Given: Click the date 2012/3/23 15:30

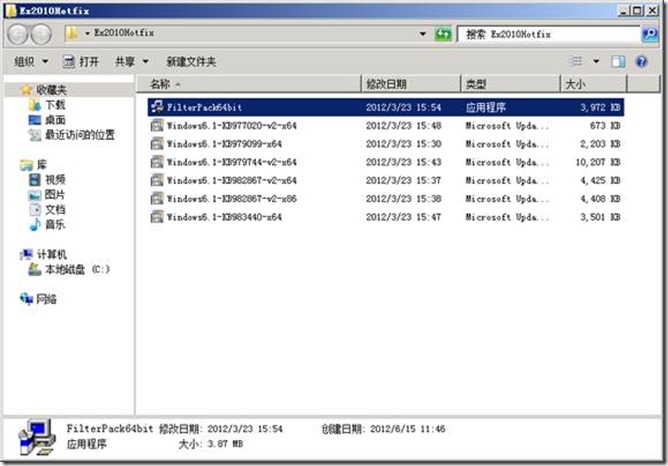Looking at the screenshot, I should (403, 144).
